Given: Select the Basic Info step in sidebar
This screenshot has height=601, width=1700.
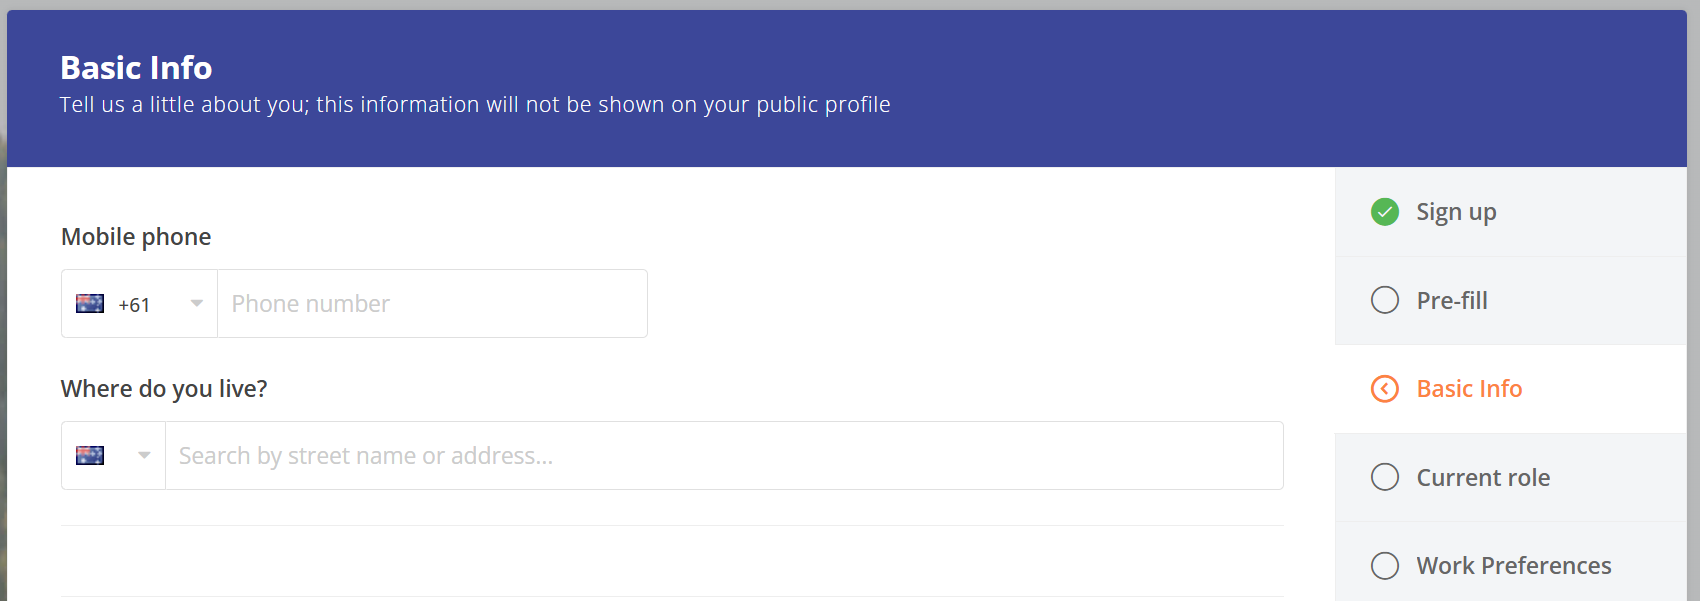Looking at the screenshot, I should pyautogui.click(x=1469, y=389).
